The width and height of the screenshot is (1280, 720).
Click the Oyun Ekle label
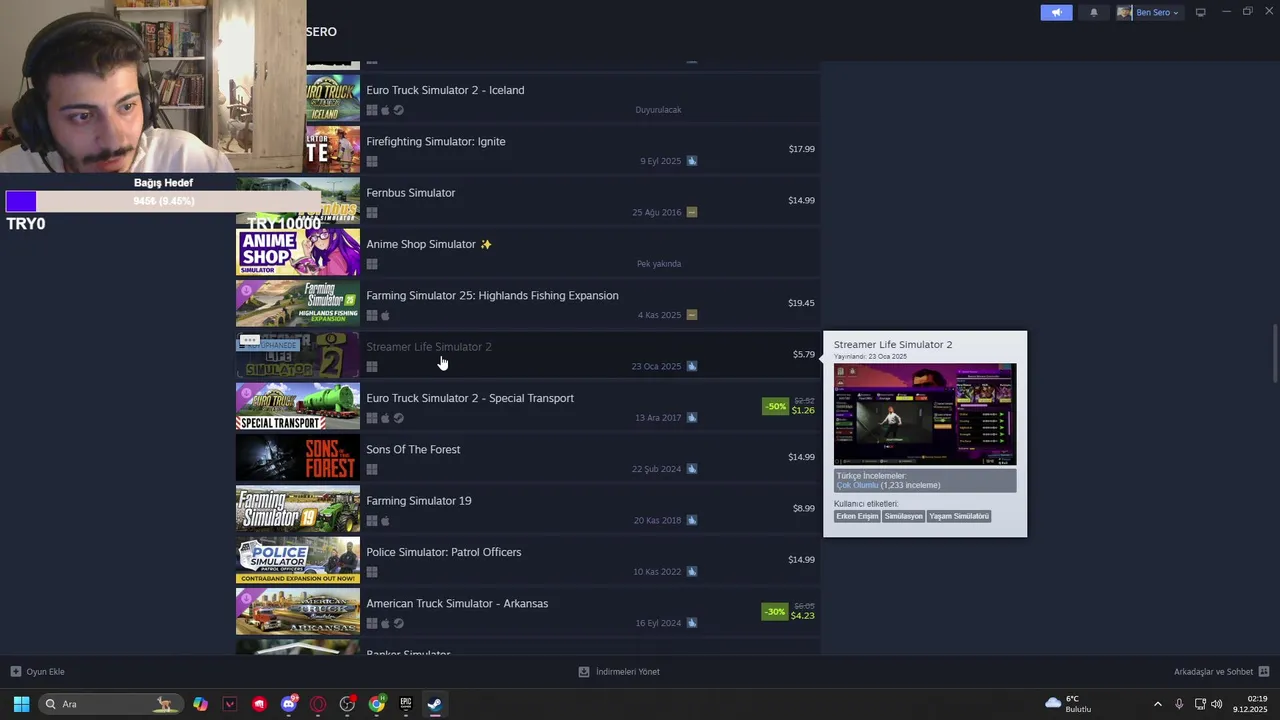pos(45,672)
